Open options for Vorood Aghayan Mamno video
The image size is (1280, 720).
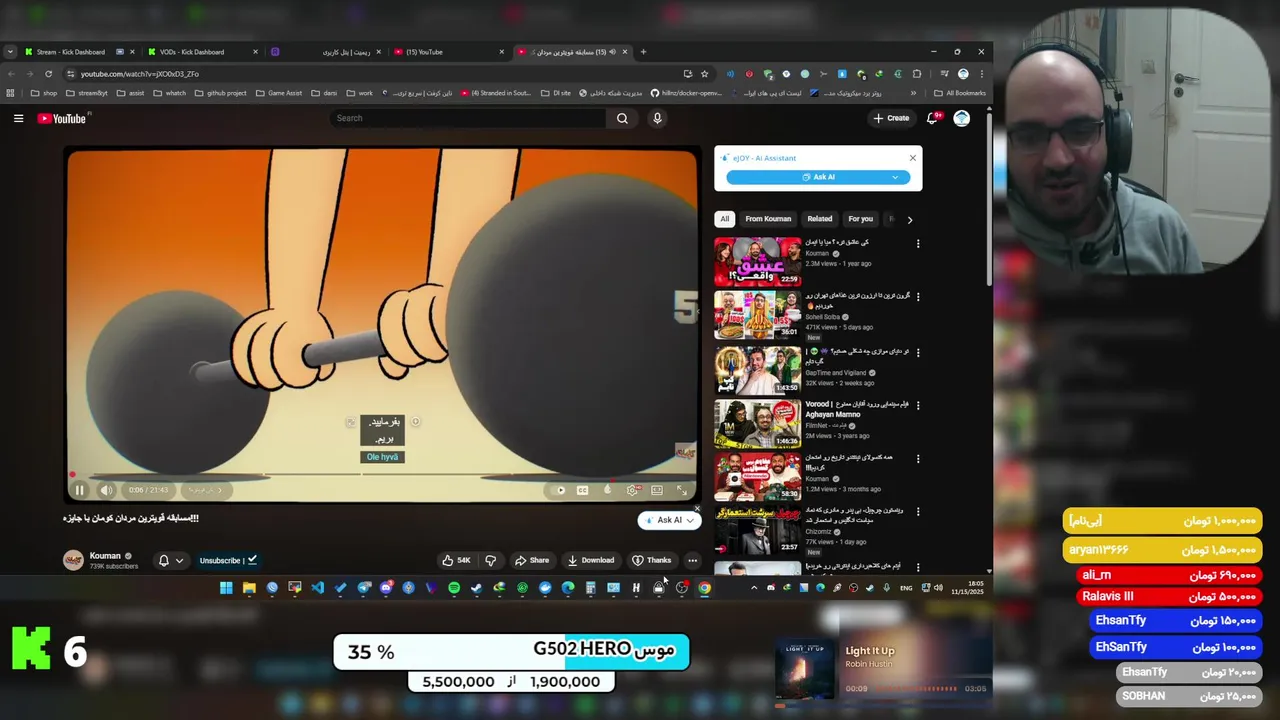[918, 405]
